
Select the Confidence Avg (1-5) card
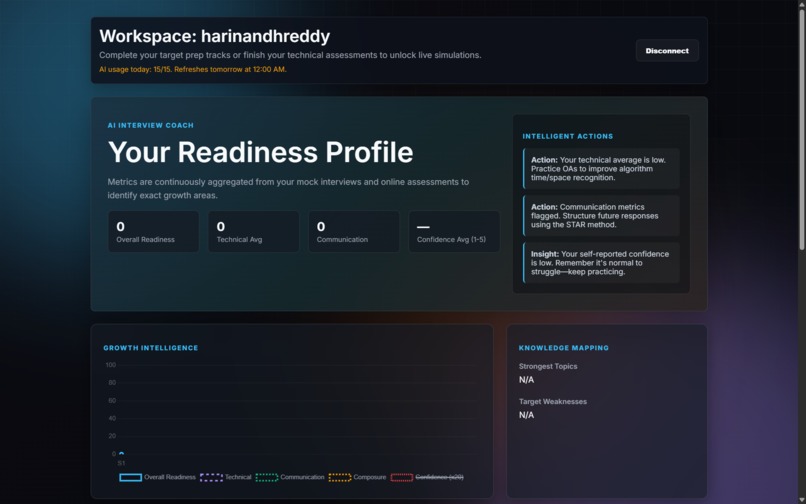click(x=454, y=231)
